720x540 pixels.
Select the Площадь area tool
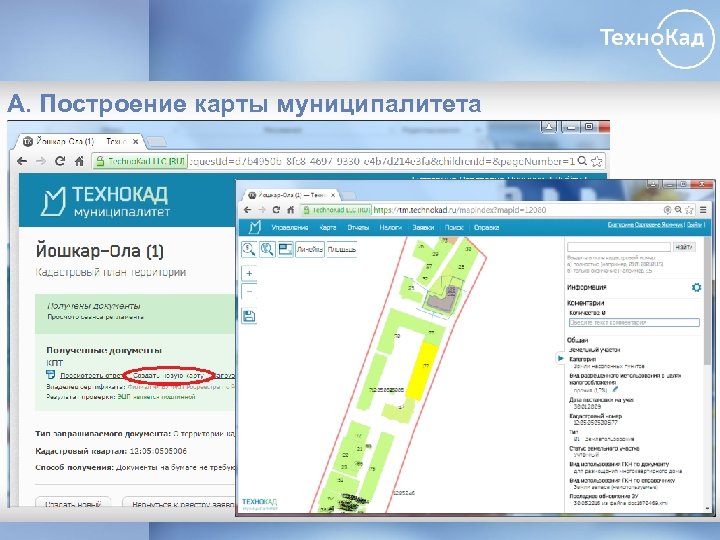[342, 249]
